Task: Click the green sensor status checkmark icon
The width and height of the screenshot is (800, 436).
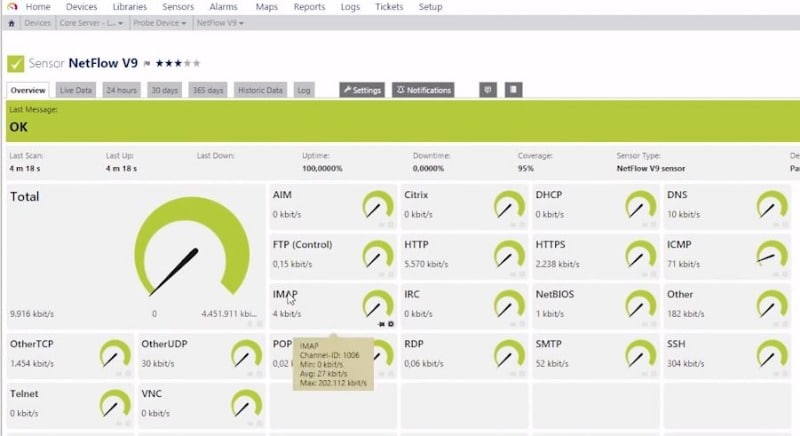Action: pyautogui.click(x=15, y=64)
